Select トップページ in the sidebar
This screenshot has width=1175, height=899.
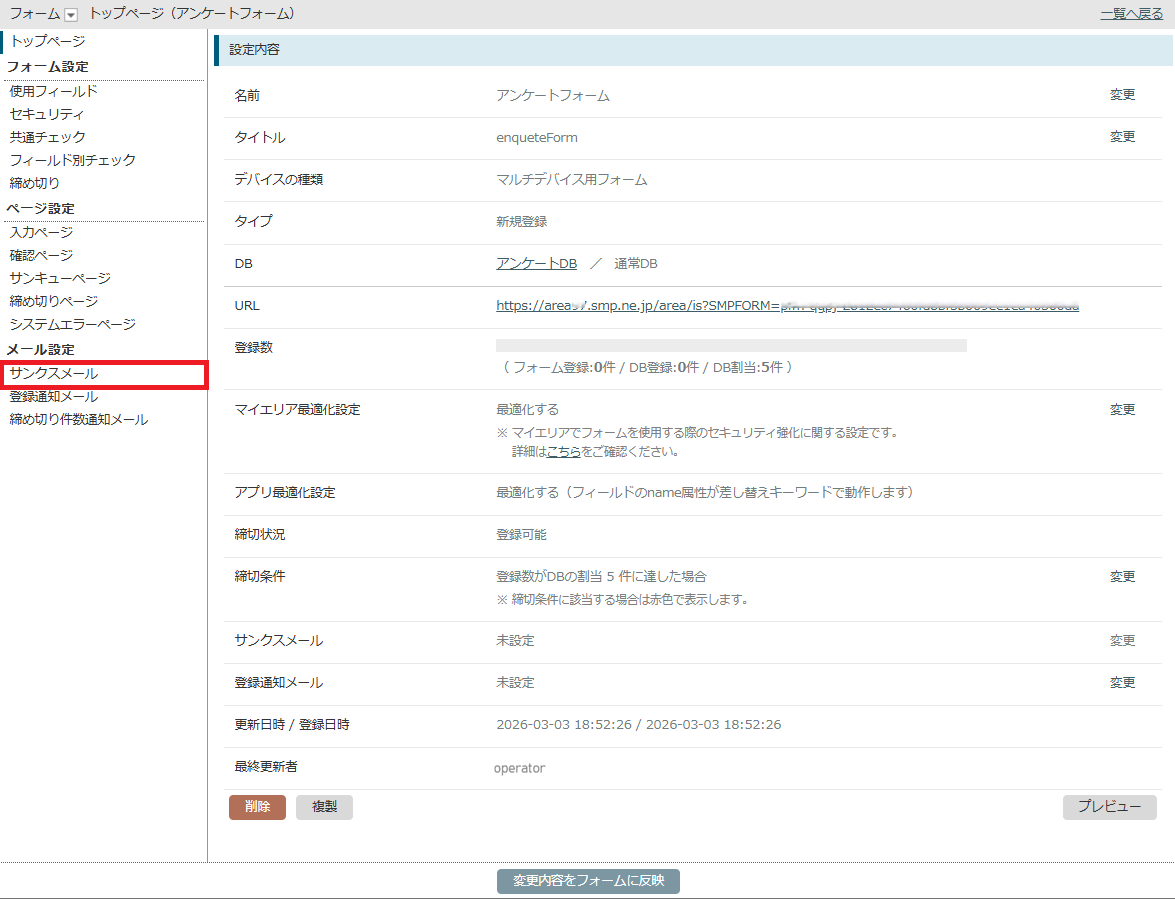[x=47, y=41]
